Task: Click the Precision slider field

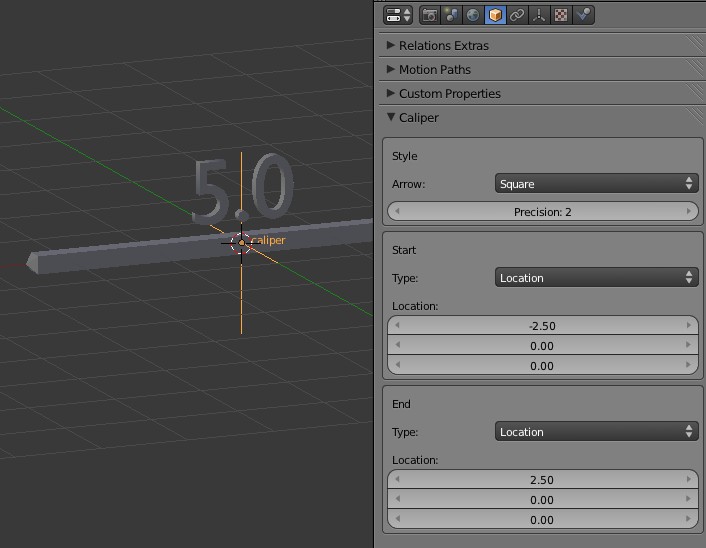Action: (541, 212)
